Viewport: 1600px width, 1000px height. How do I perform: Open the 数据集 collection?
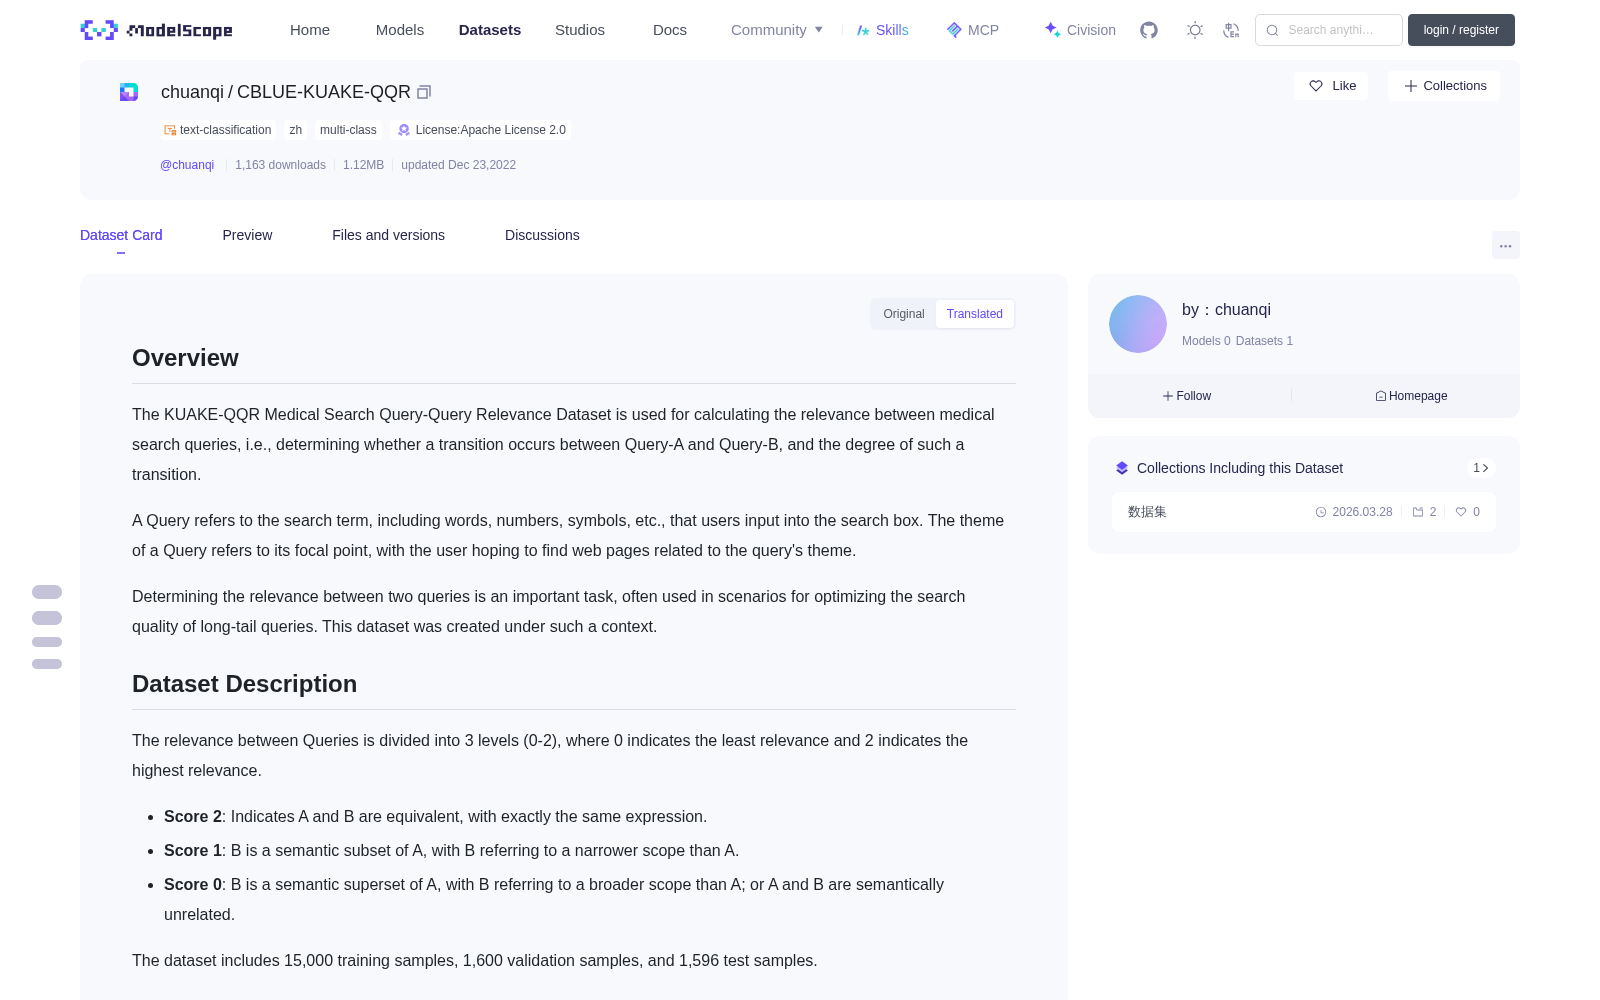point(1304,512)
